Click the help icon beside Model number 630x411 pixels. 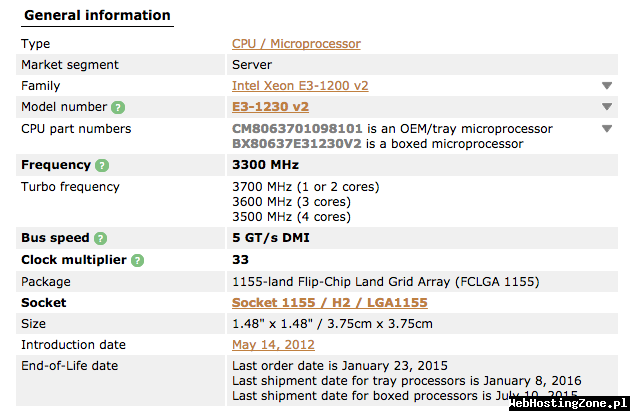118,107
